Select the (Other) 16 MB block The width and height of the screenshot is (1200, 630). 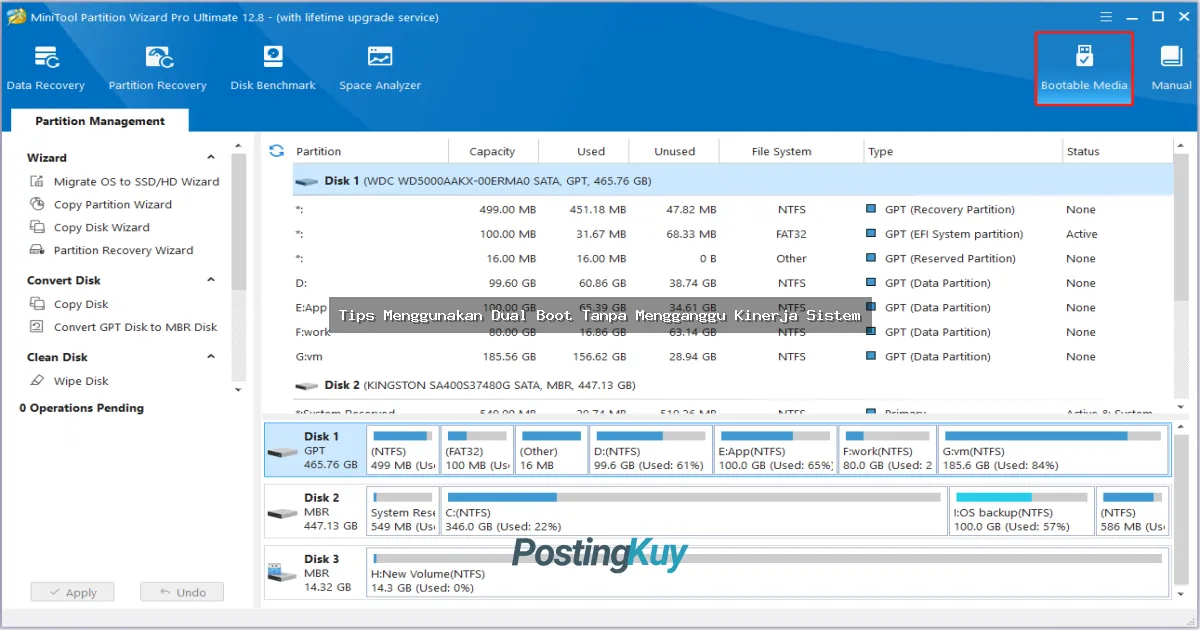click(x=551, y=450)
